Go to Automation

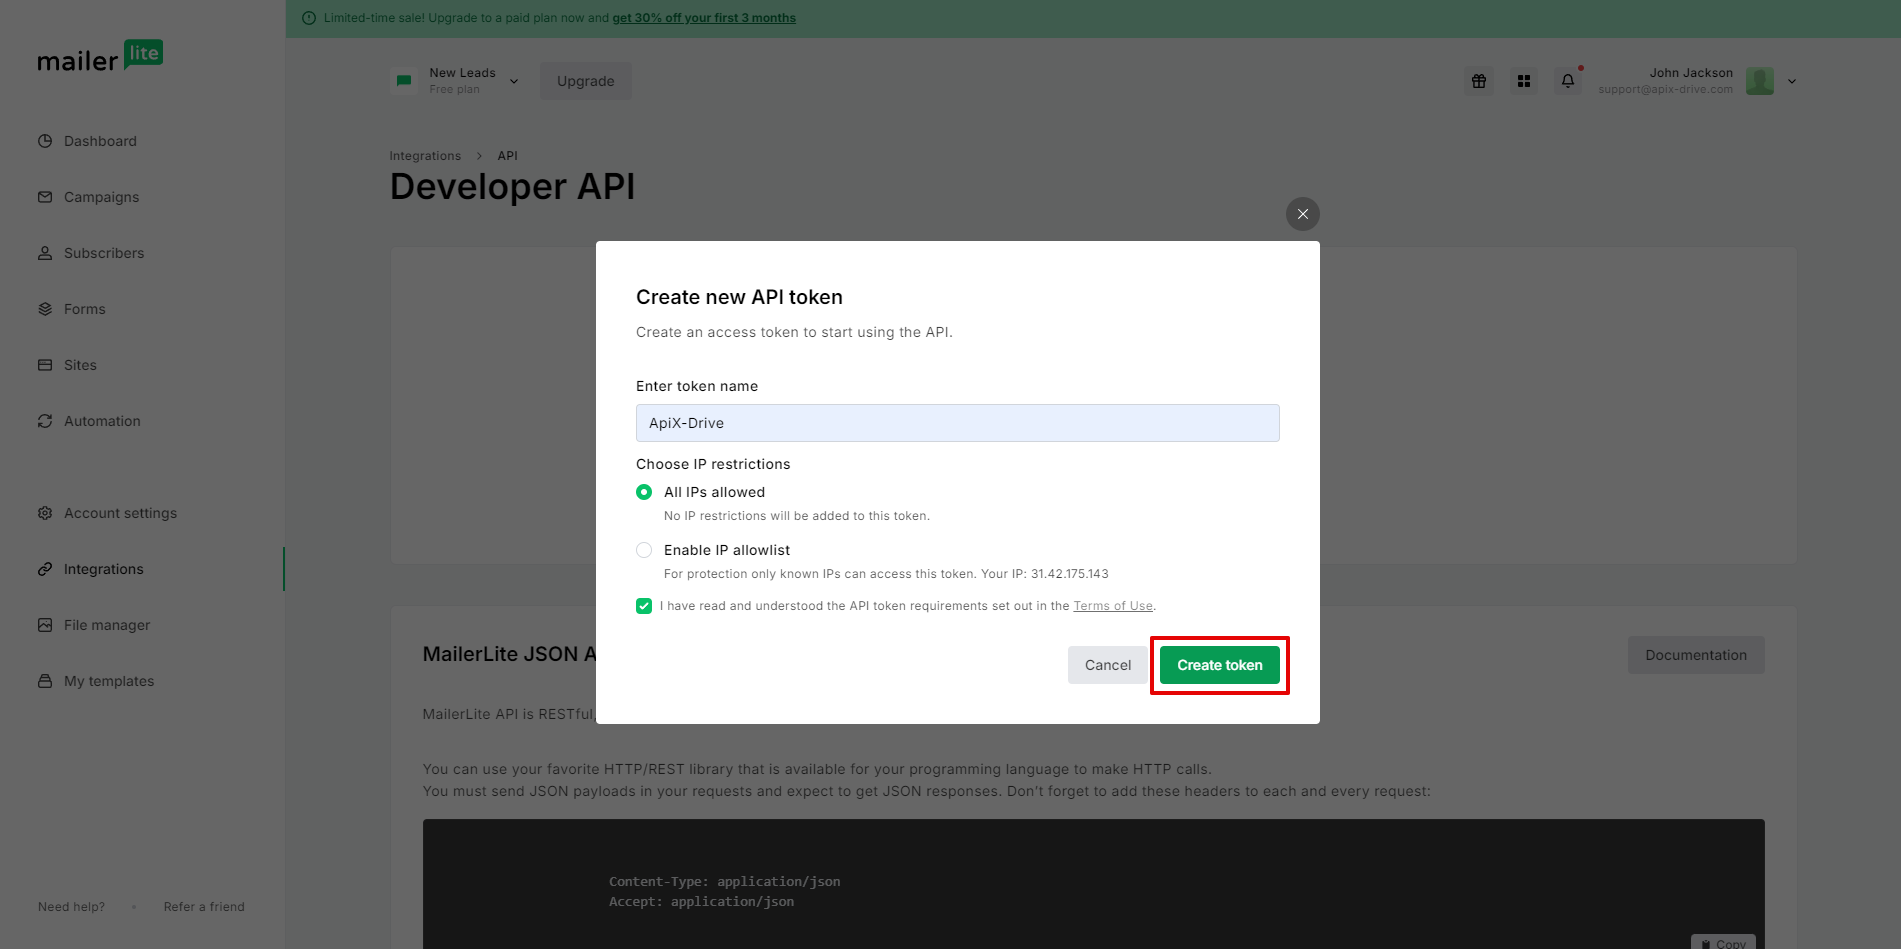[x=102, y=421]
